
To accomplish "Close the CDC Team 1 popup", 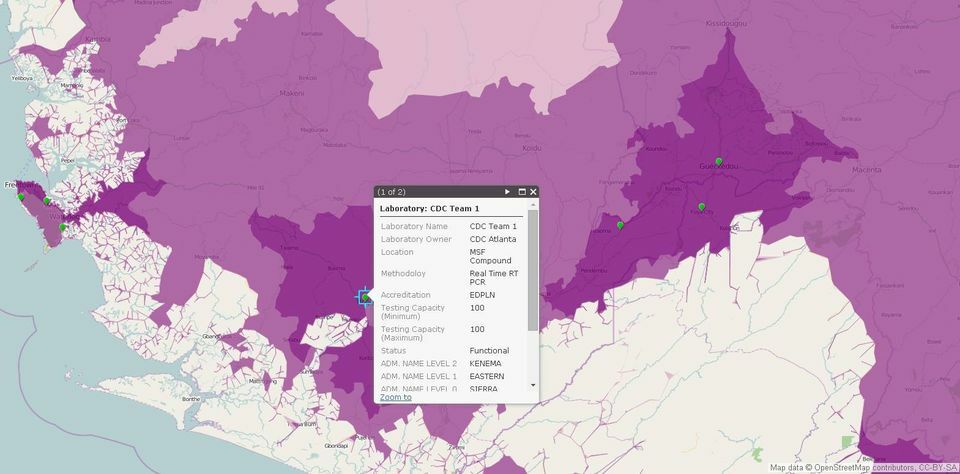I will pyautogui.click(x=534, y=192).
